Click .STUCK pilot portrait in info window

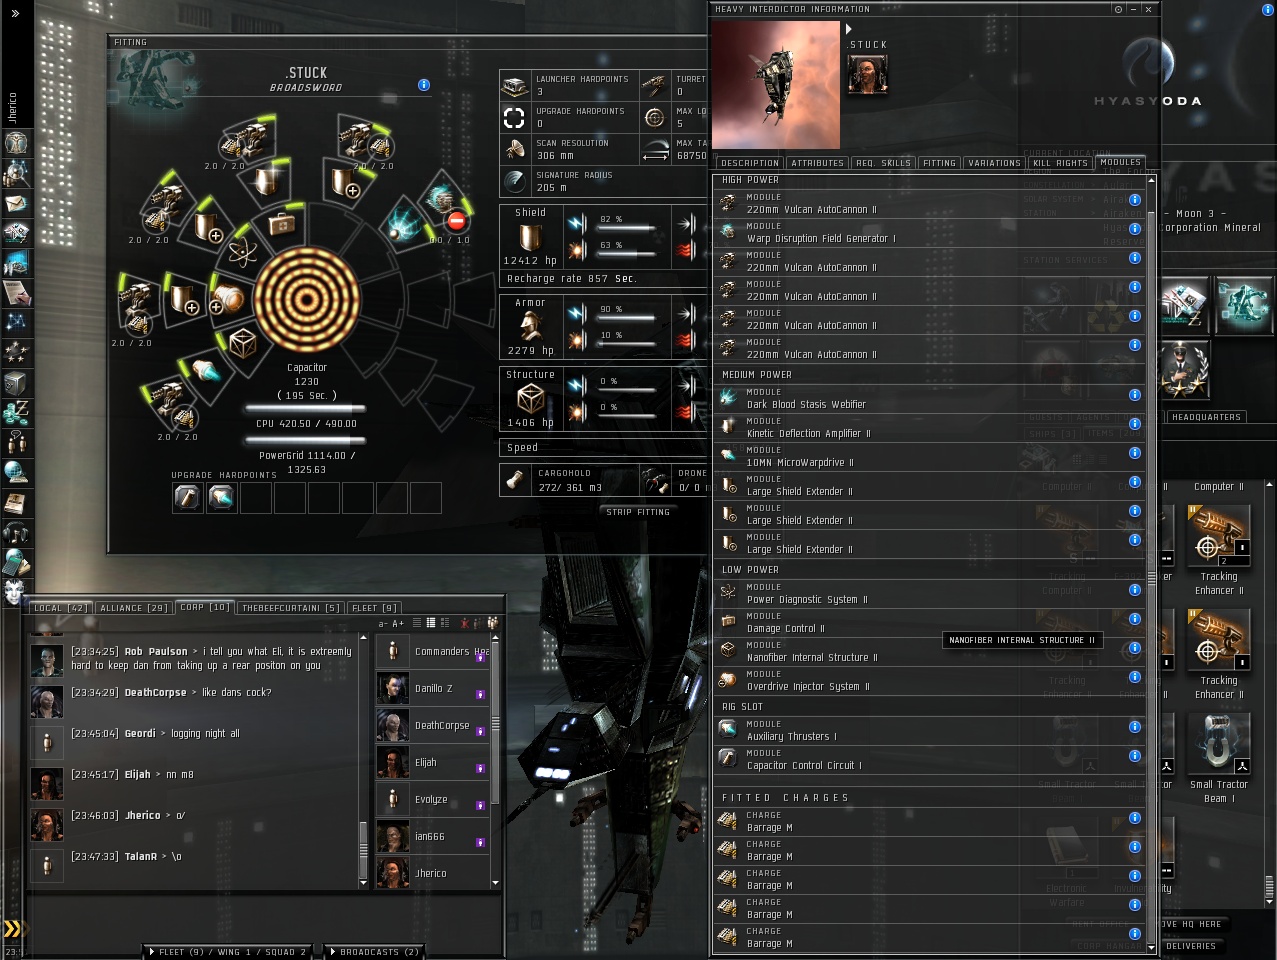(867, 74)
